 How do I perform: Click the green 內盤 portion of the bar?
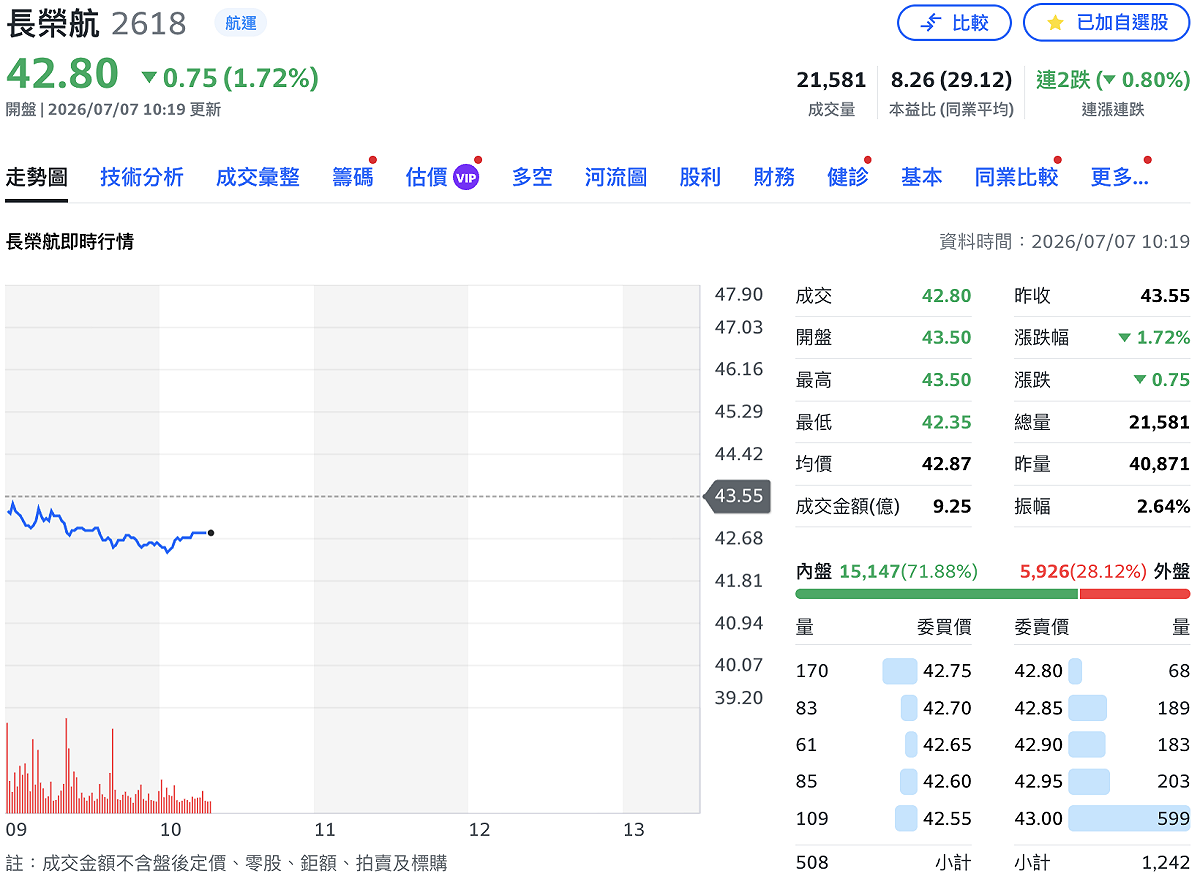pos(937,594)
